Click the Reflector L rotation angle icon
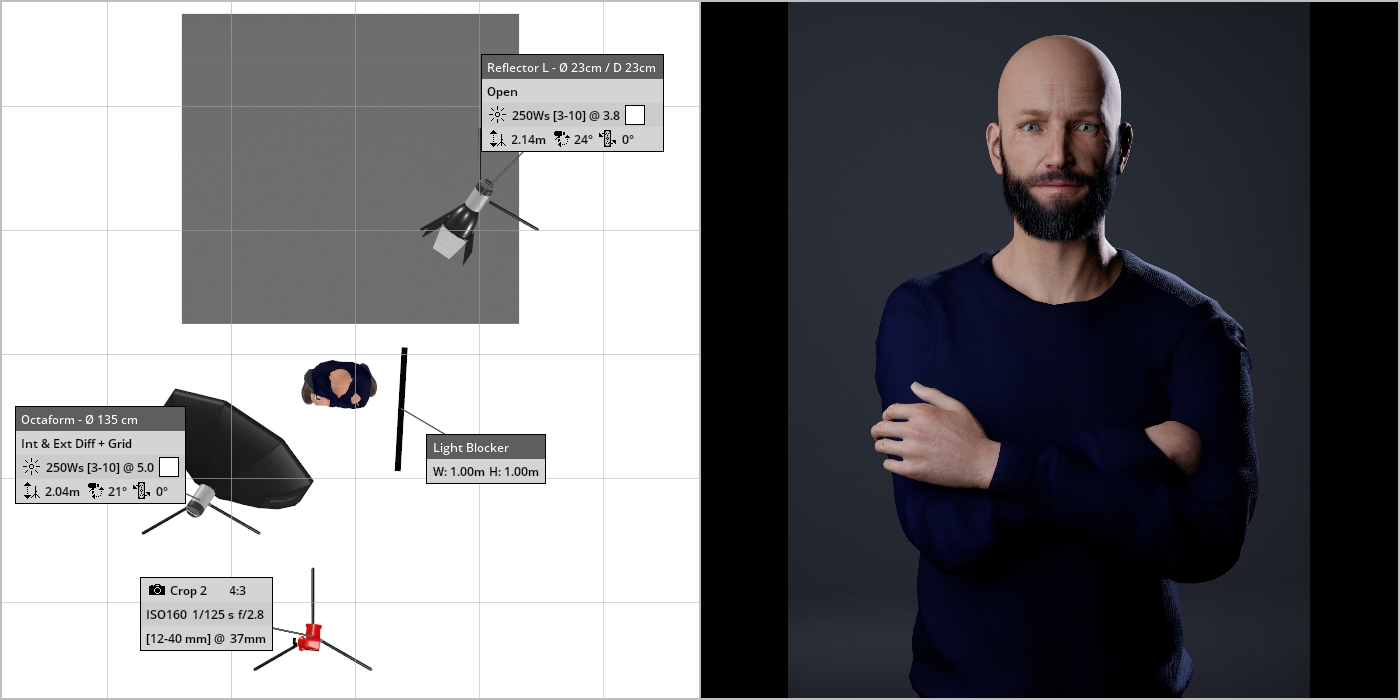This screenshot has width=1400, height=700. coord(608,140)
